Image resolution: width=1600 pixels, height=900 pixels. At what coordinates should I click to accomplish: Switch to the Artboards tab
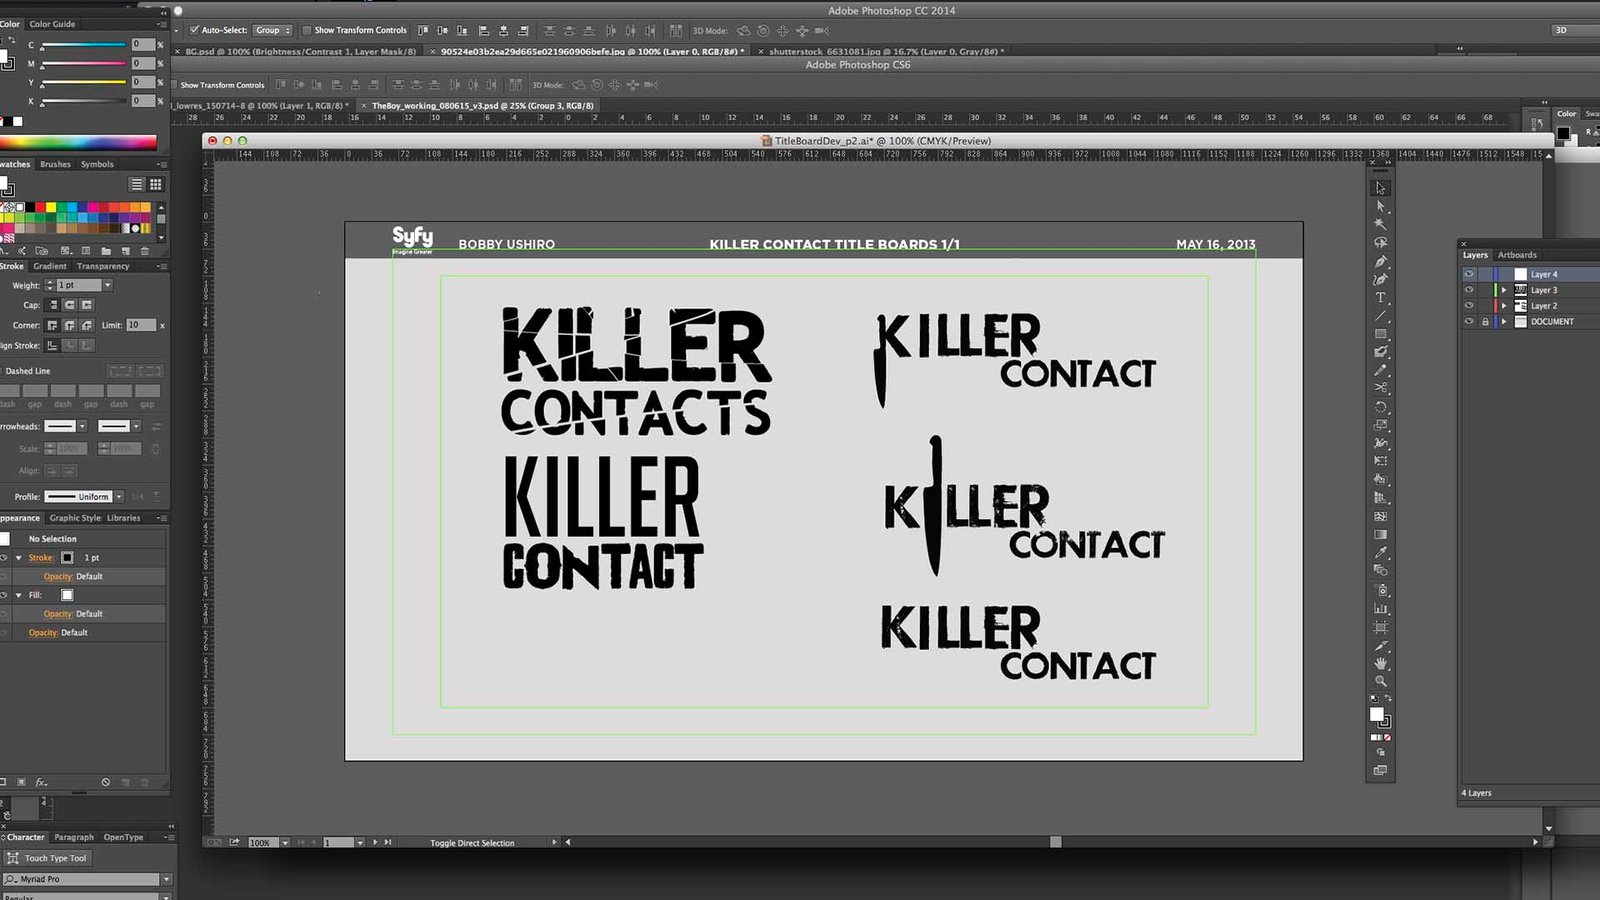[x=1517, y=255]
